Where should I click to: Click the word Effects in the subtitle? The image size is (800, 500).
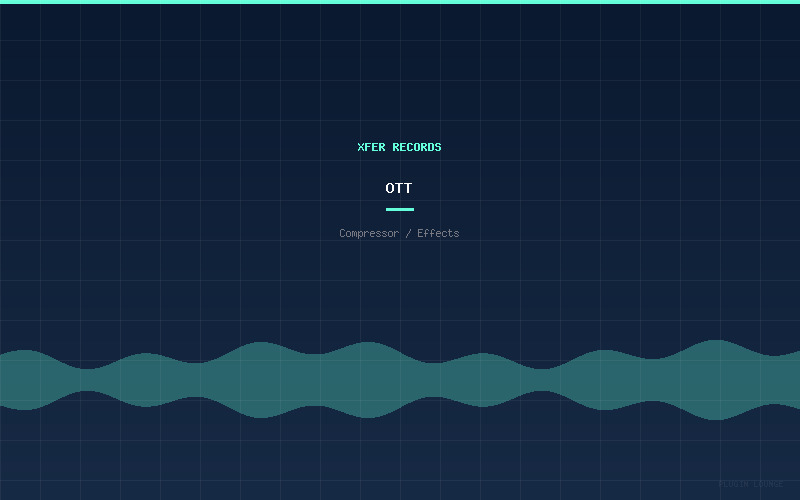(438, 234)
